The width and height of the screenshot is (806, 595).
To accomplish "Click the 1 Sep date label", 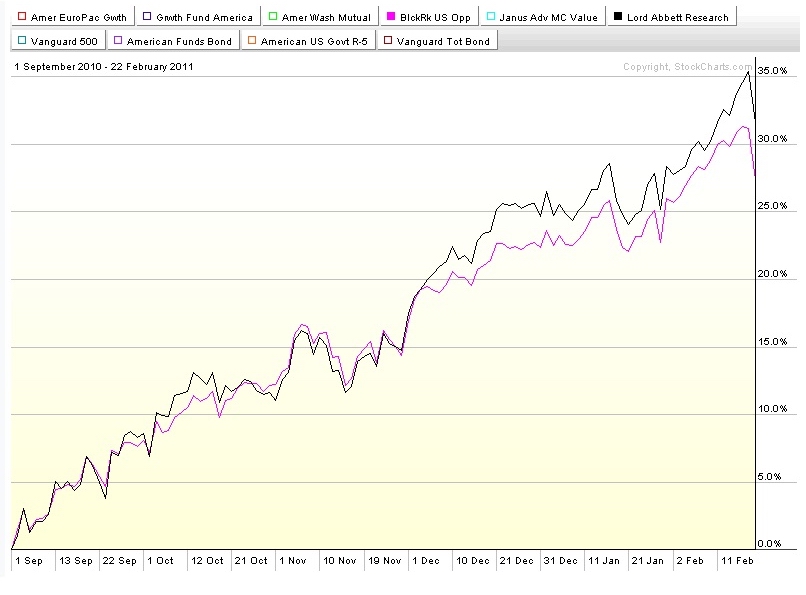I will [x=29, y=561].
